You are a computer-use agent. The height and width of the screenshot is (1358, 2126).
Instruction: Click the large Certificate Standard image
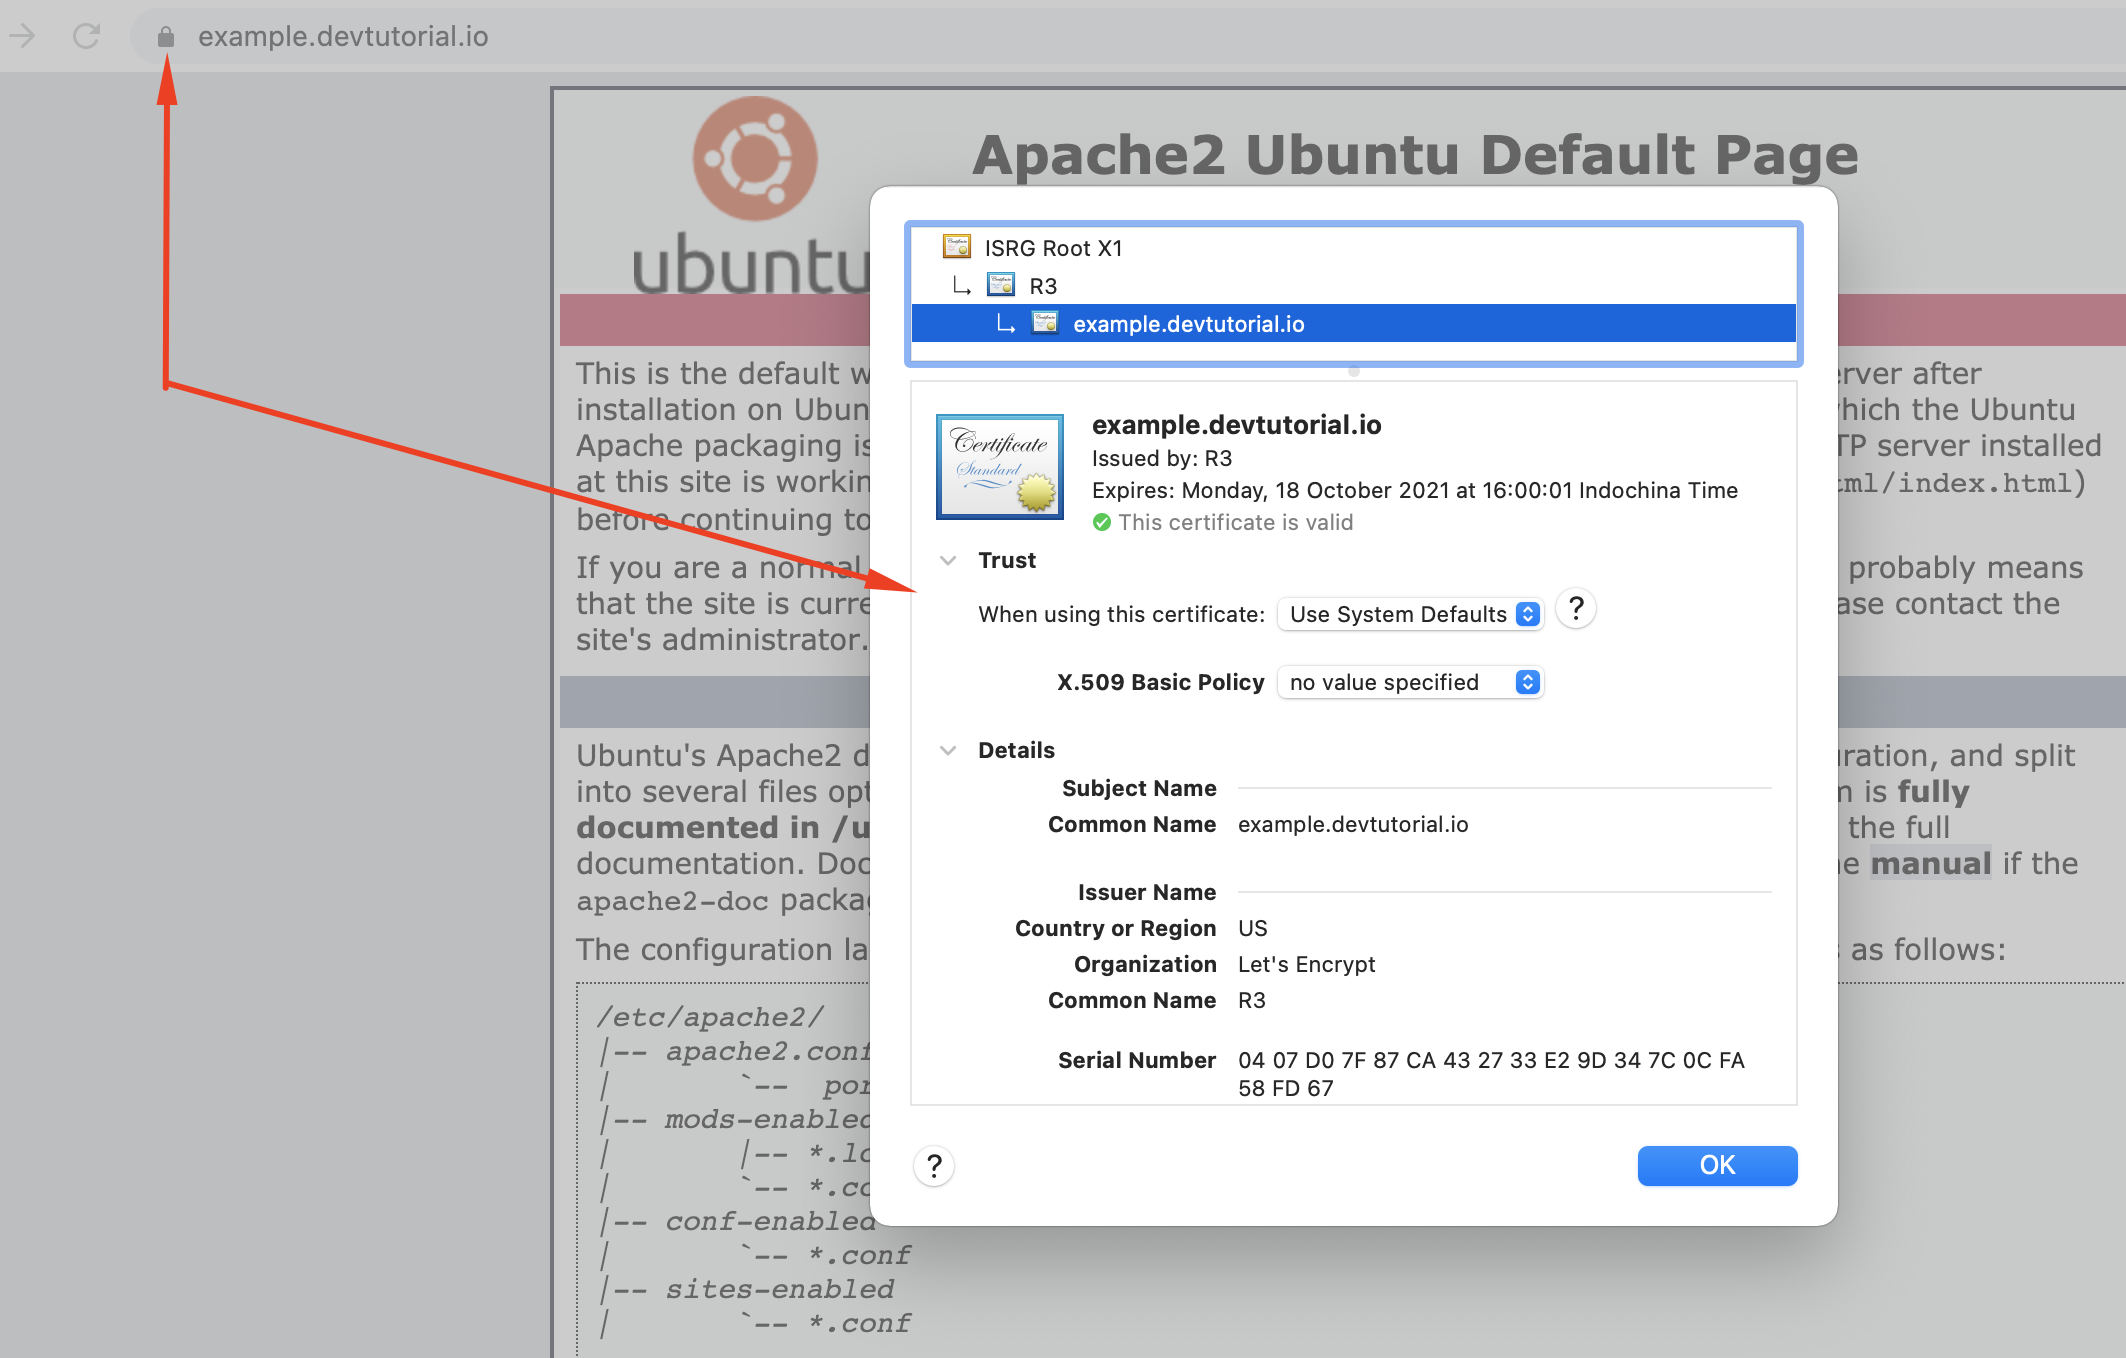tap(999, 467)
